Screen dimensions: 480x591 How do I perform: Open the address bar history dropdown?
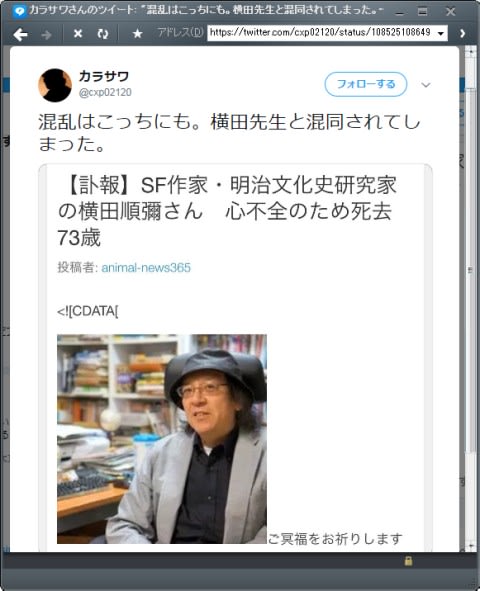(x=441, y=34)
